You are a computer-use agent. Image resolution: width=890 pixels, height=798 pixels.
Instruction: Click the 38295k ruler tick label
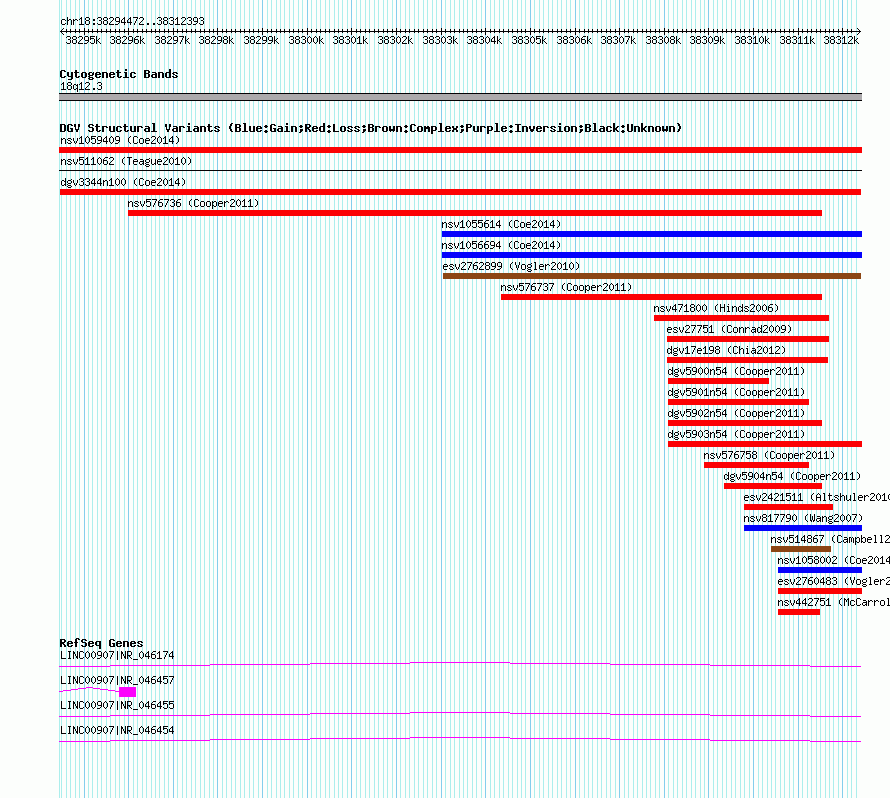83,40
